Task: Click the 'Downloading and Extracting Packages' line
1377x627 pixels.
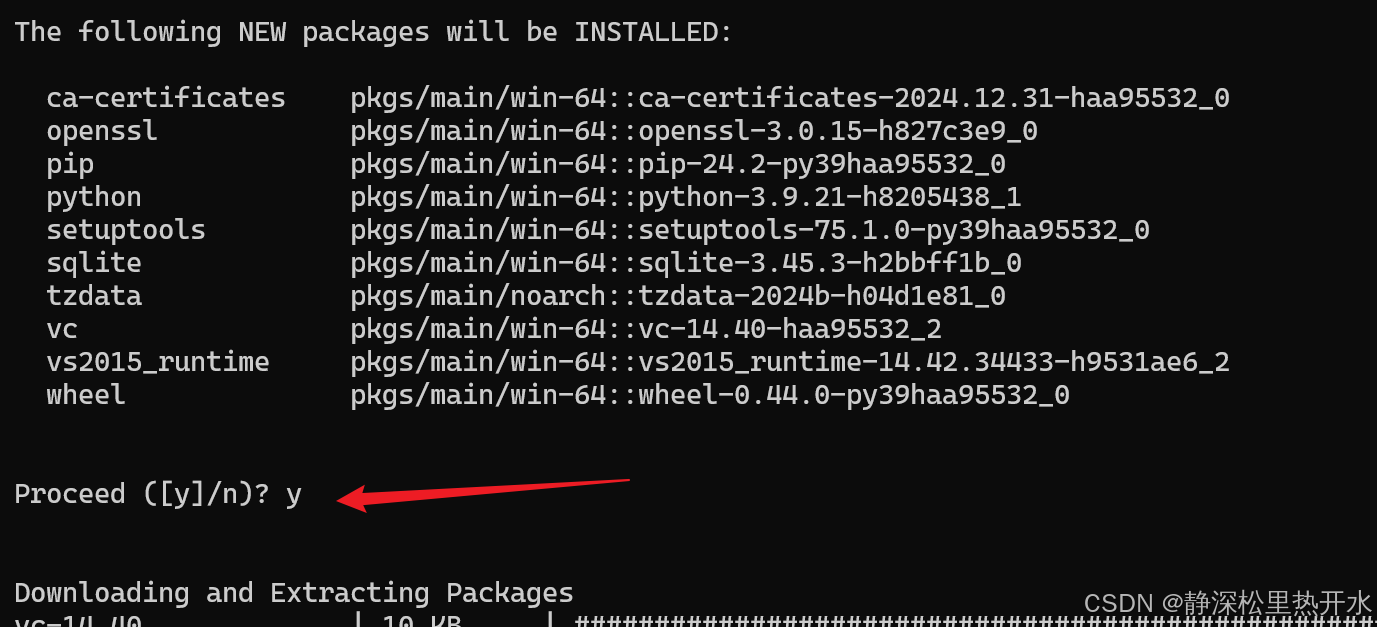Action: coord(293,593)
